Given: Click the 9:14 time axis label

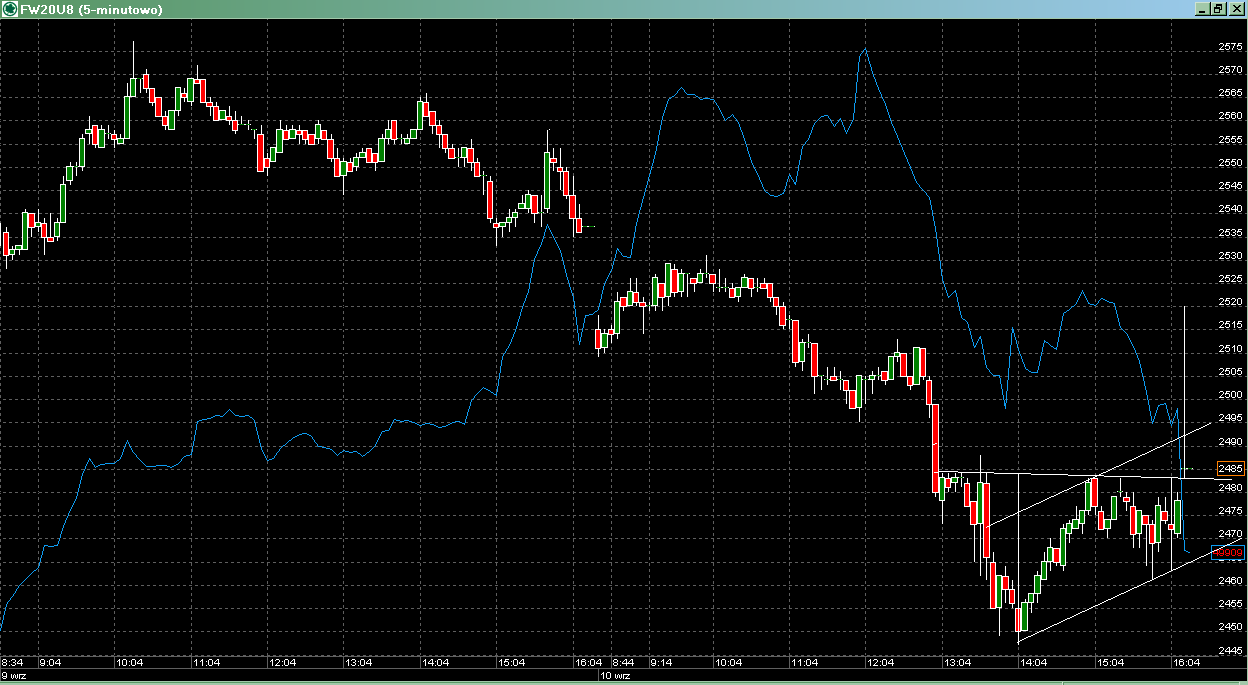Looking at the screenshot, I should 659,663.
